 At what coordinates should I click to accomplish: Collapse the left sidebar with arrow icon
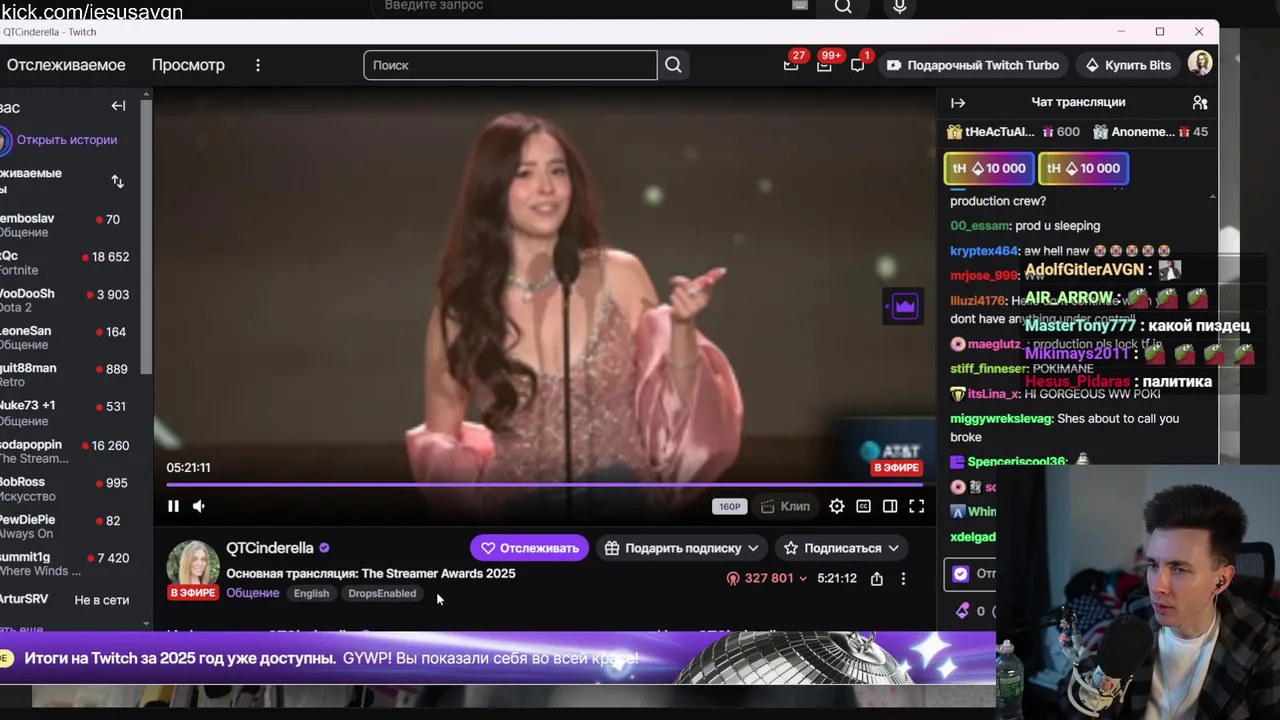pyautogui.click(x=118, y=106)
